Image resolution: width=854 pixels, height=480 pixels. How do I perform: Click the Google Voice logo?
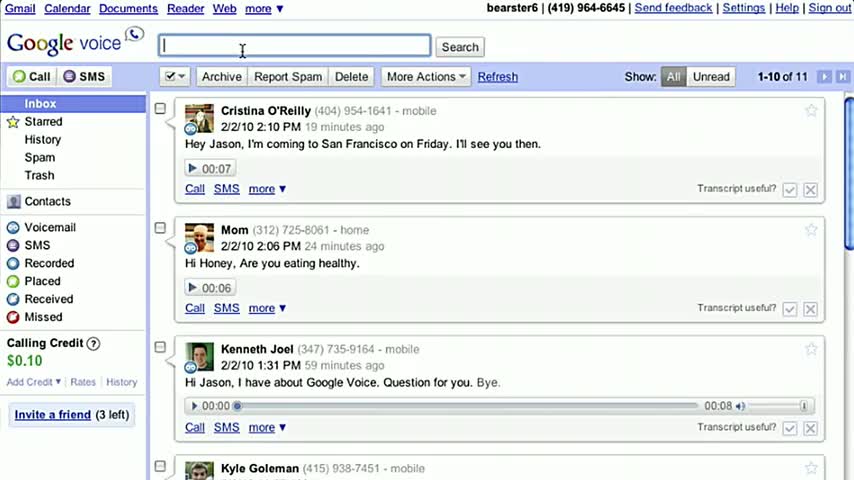point(75,42)
